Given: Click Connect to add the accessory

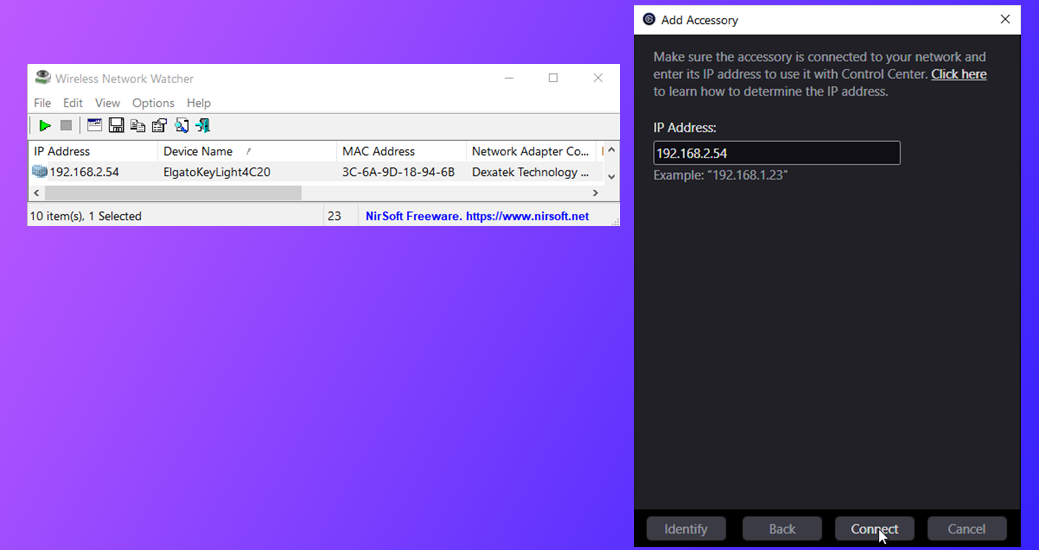Looking at the screenshot, I should 875,529.
